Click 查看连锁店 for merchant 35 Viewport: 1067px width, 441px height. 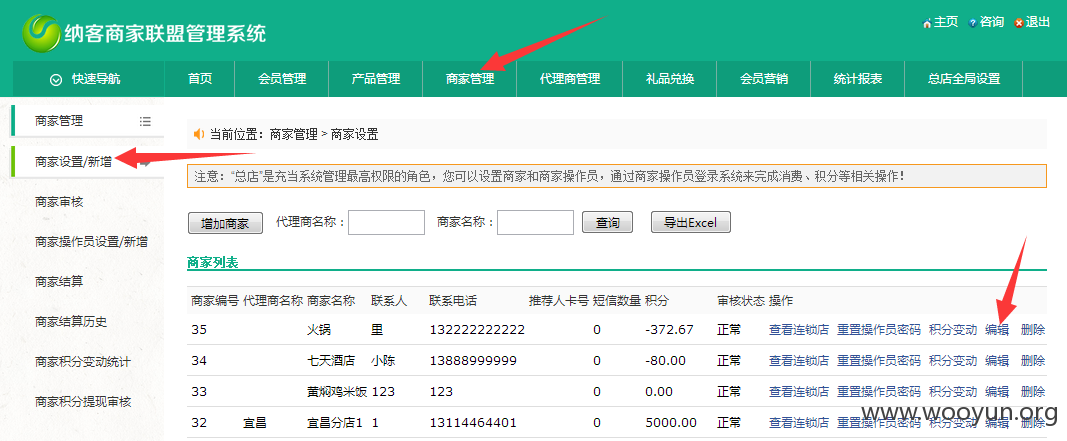click(x=799, y=329)
